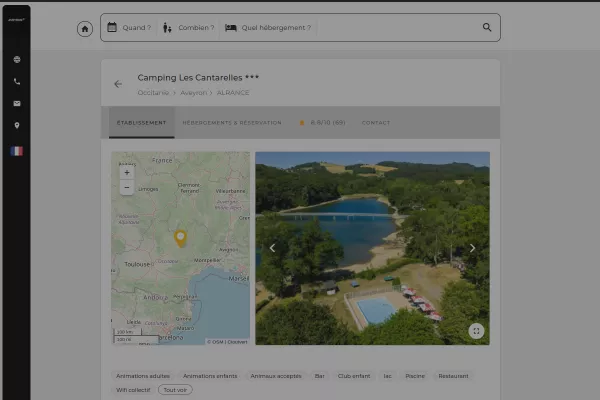Click the back arrow next to Camping title
The image size is (600, 400).
coord(118,84)
